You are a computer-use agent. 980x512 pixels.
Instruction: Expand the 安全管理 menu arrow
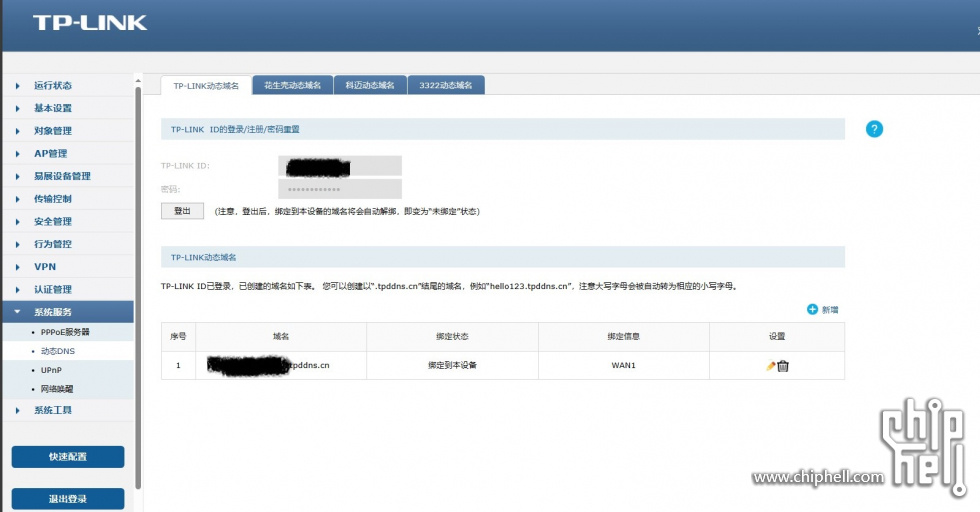click(x=18, y=221)
